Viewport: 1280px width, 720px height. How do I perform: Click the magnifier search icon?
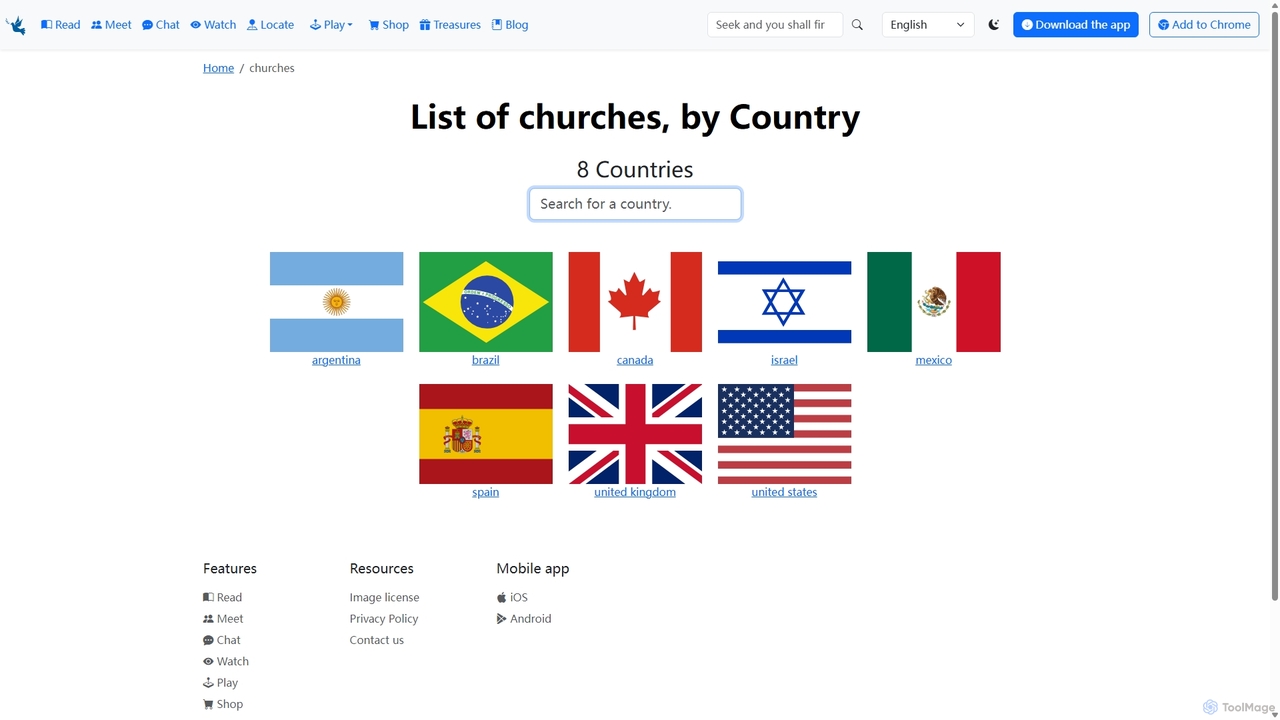(857, 25)
